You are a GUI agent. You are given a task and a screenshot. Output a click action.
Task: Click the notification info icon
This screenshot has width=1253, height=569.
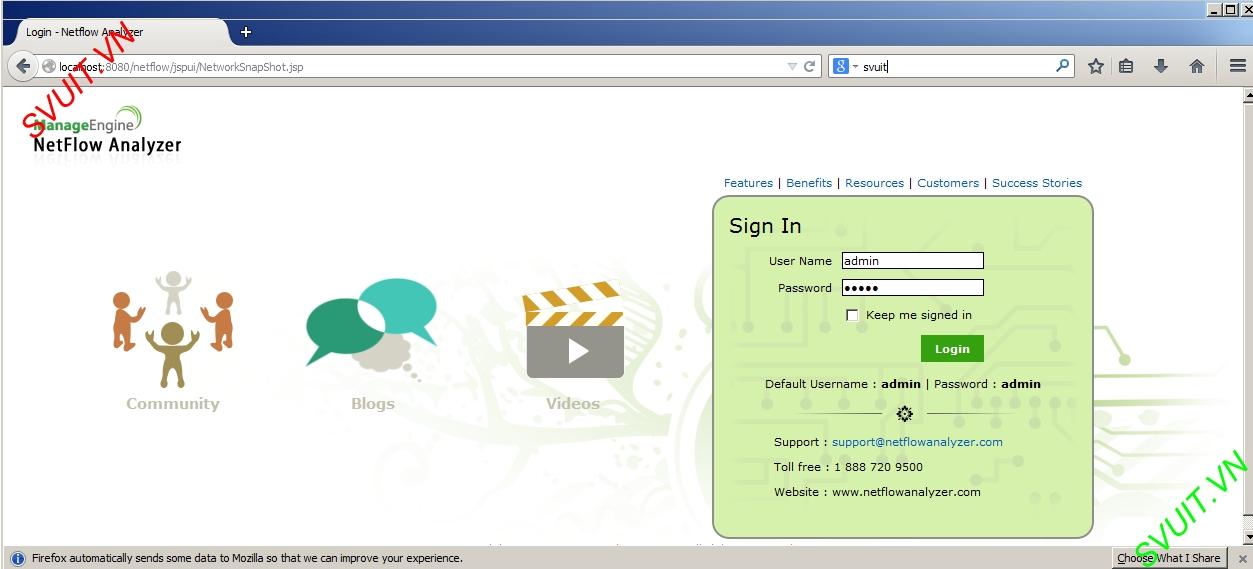tap(18, 558)
